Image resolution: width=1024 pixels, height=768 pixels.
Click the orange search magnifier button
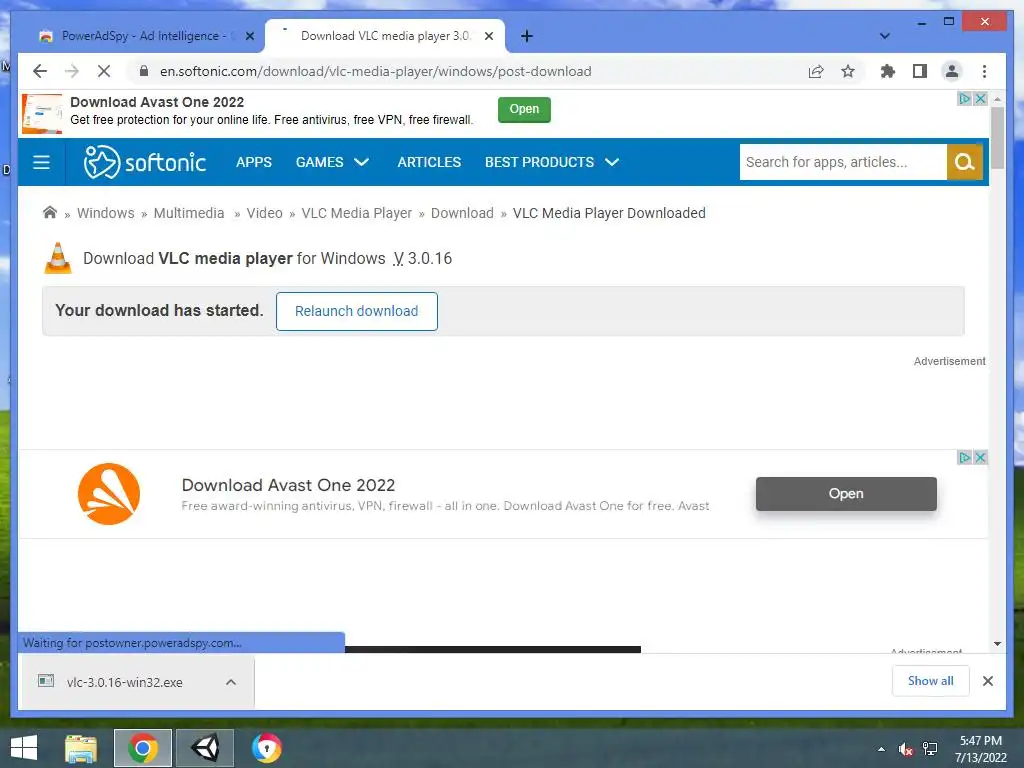click(965, 162)
